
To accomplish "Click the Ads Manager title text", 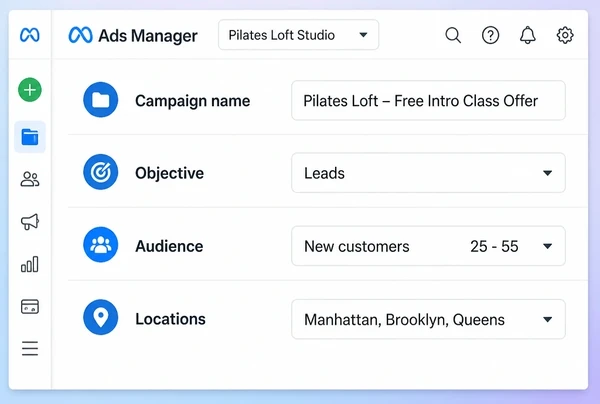I will [x=148, y=36].
